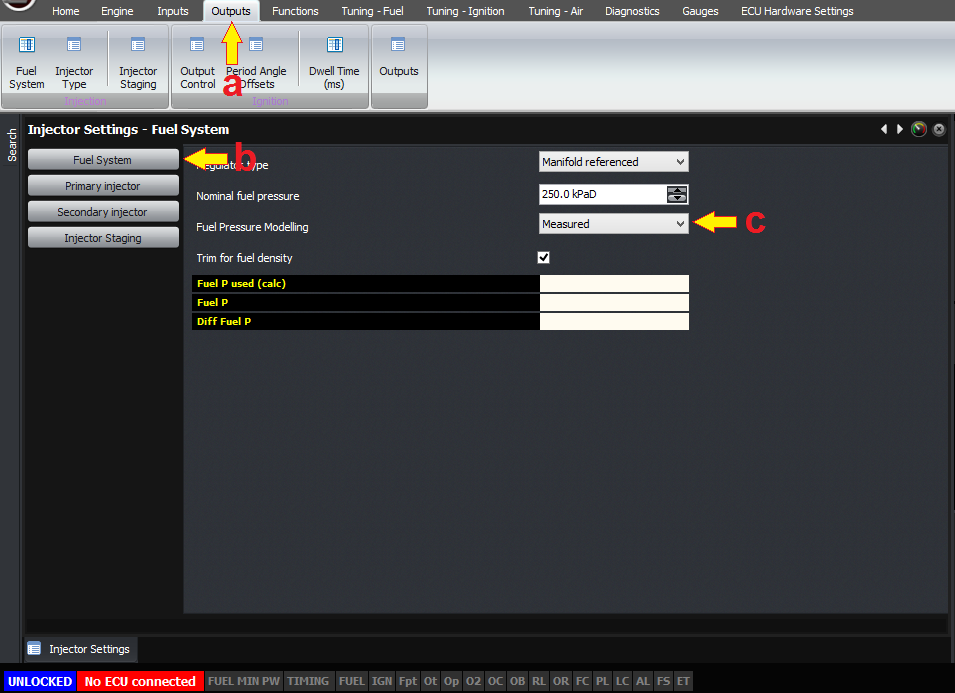Select the Injector Settings bottom tab
This screenshot has width=955, height=693.
pyautogui.click(x=82, y=649)
